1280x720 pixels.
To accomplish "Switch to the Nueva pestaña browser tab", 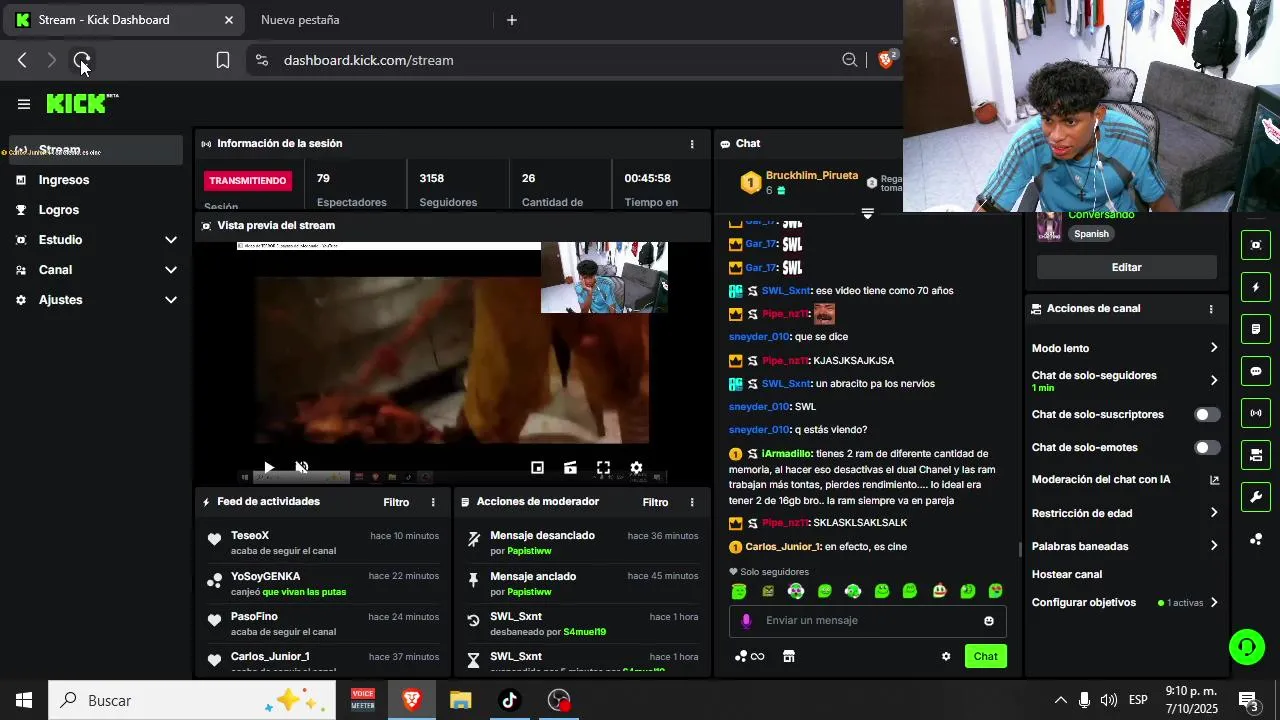I will click(370, 20).
